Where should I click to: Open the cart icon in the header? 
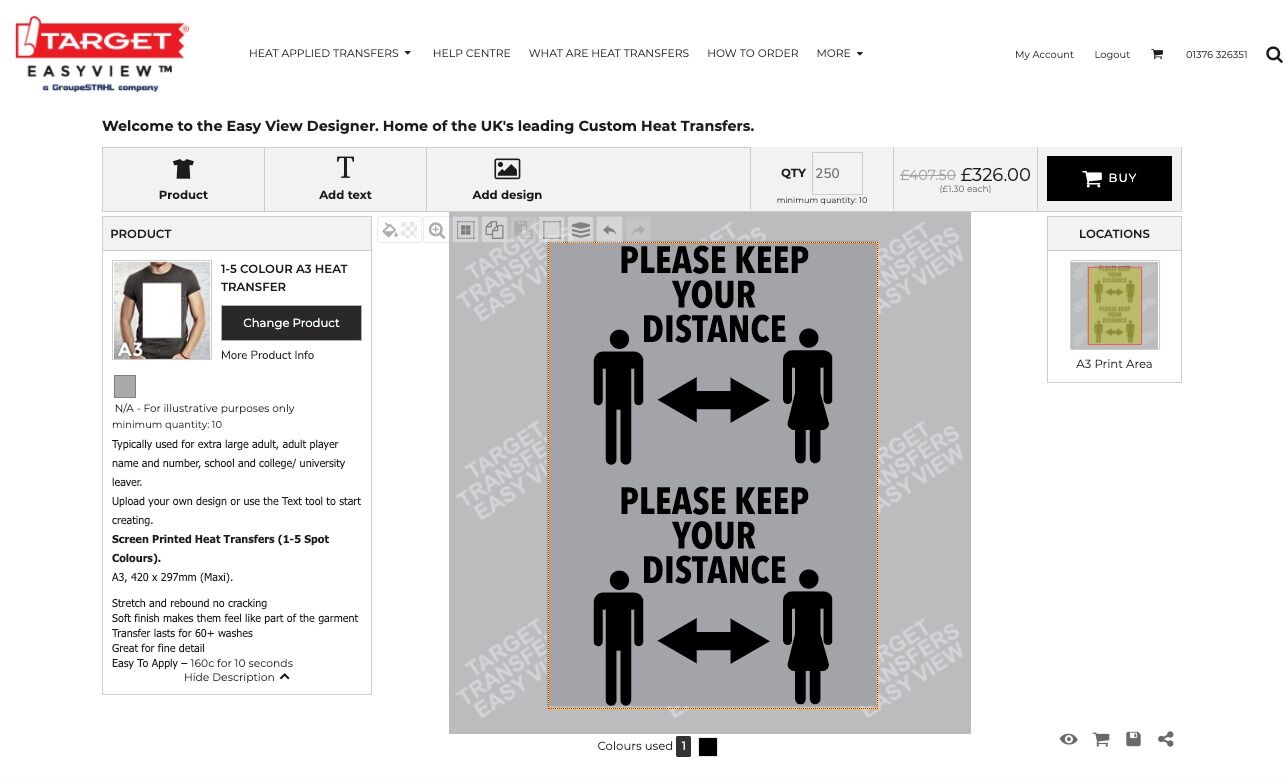(1157, 54)
